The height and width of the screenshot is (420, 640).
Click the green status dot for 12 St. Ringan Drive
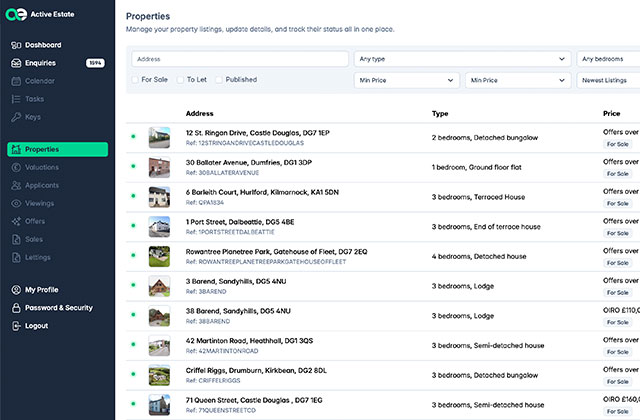point(133,137)
